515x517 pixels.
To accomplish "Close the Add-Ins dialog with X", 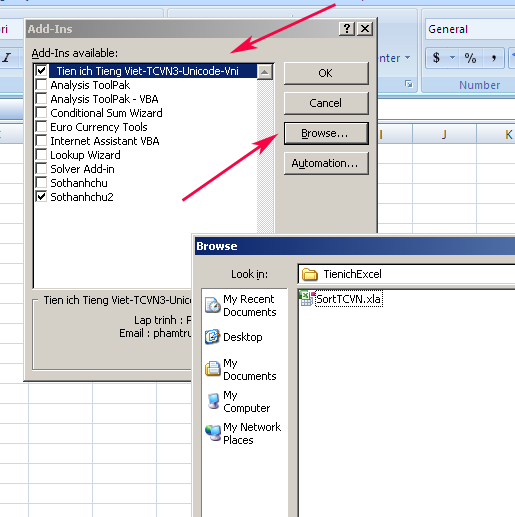I will 365,29.
